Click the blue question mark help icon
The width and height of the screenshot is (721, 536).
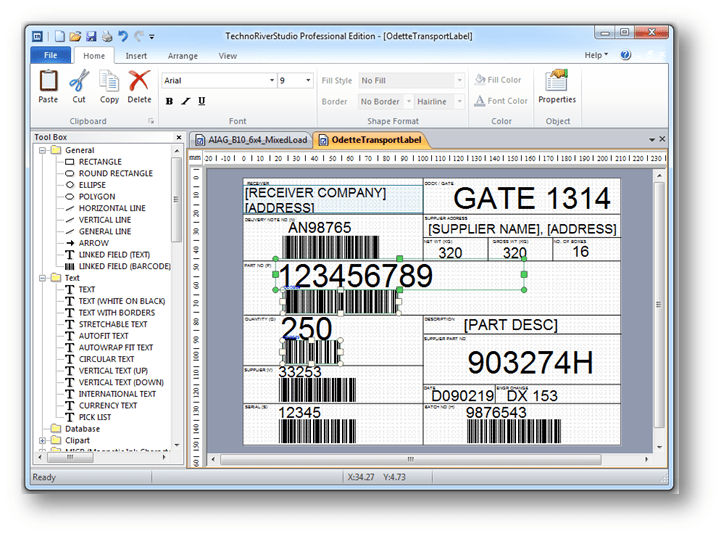click(625, 55)
